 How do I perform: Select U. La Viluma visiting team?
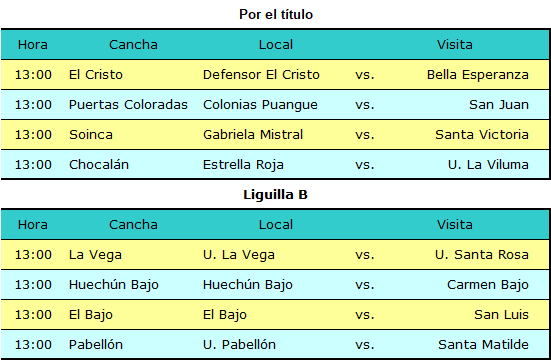tap(488, 165)
